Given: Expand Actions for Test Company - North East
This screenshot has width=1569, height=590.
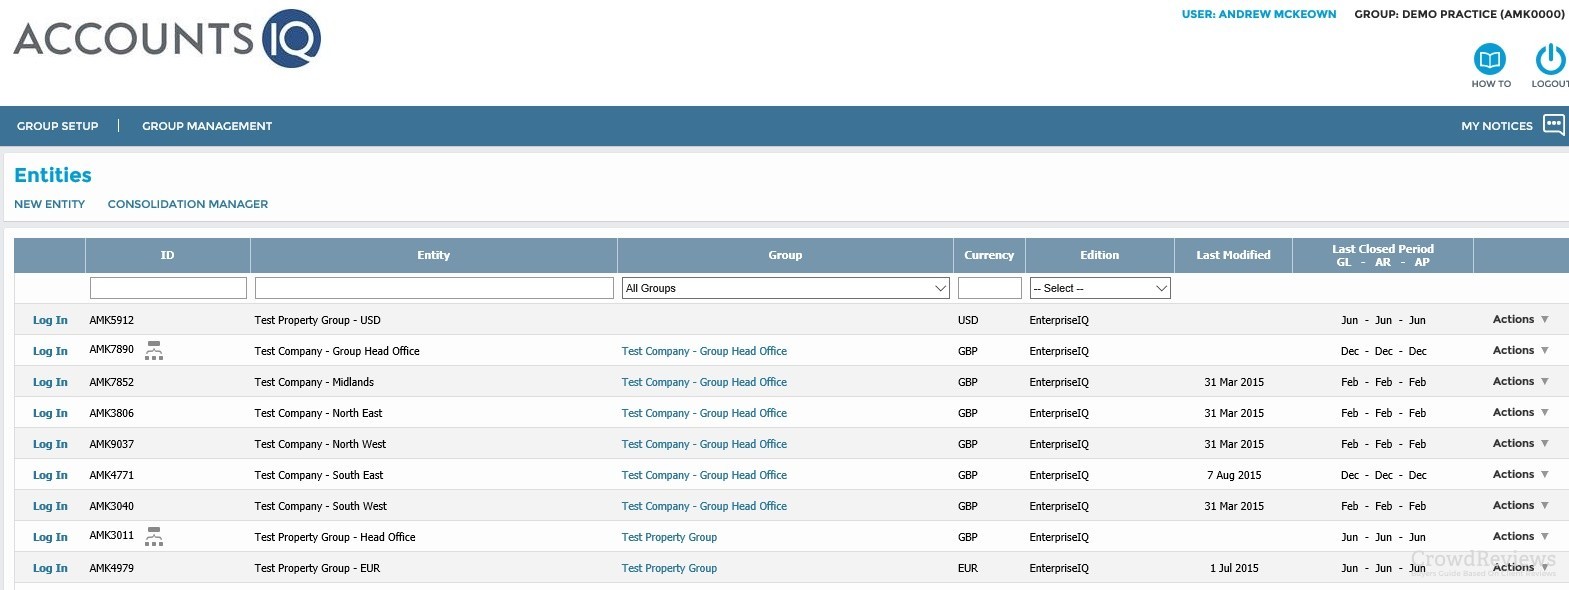Looking at the screenshot, I should click(x=1520, y=412).
